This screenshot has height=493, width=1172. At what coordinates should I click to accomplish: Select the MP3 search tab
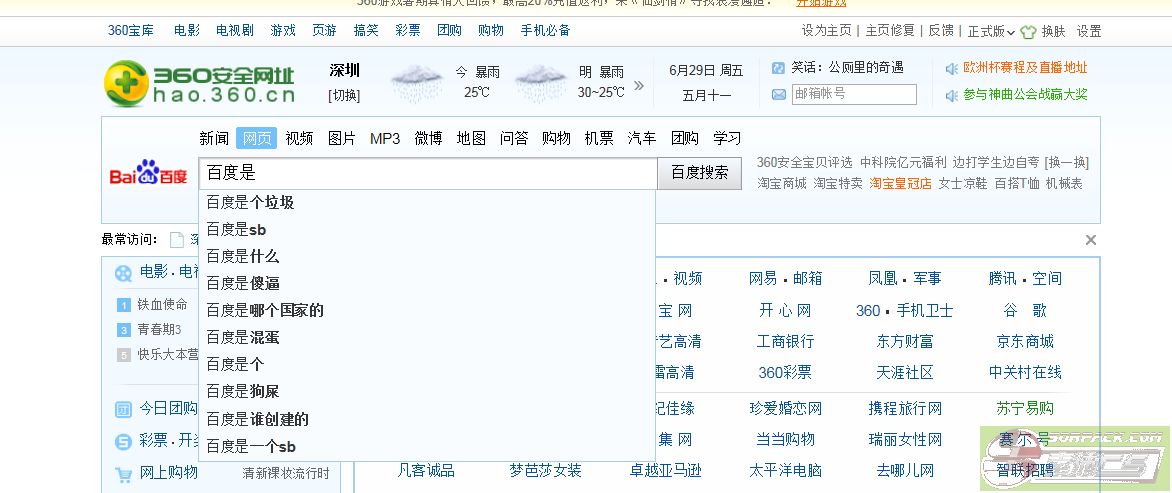[x=385, y=138]
